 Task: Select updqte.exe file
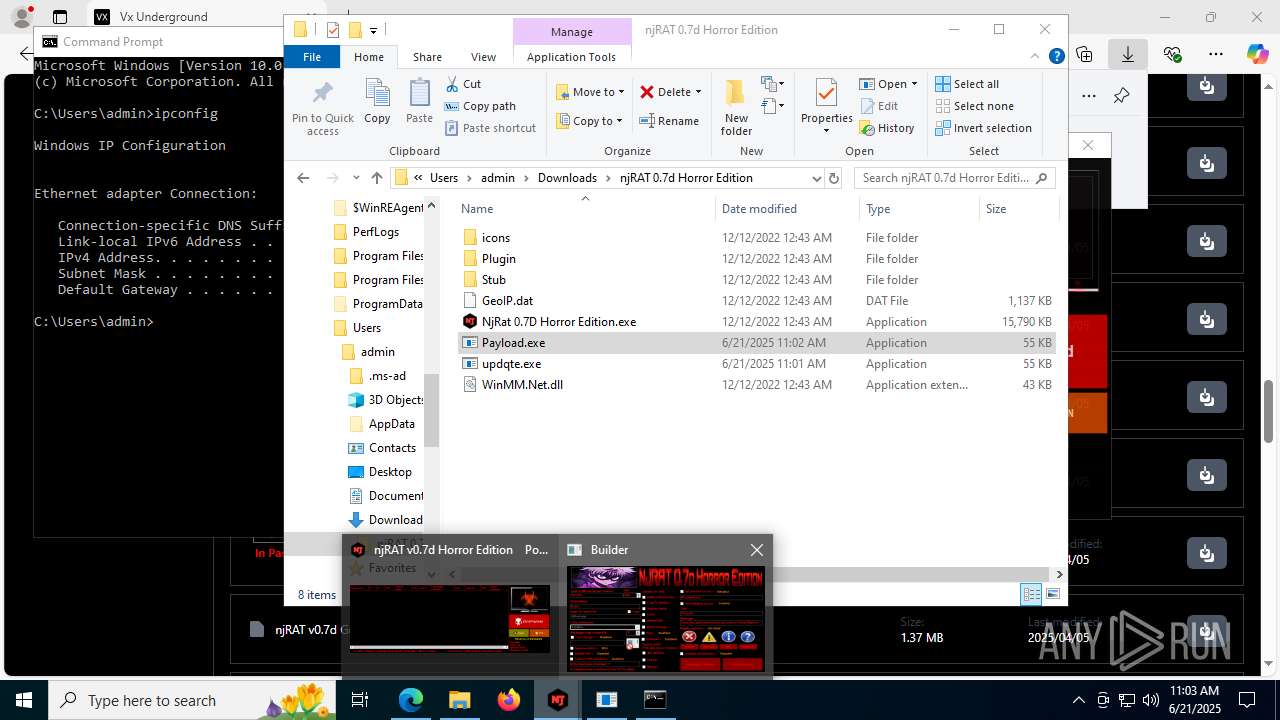pyautogui.click(x=757, y=364)
